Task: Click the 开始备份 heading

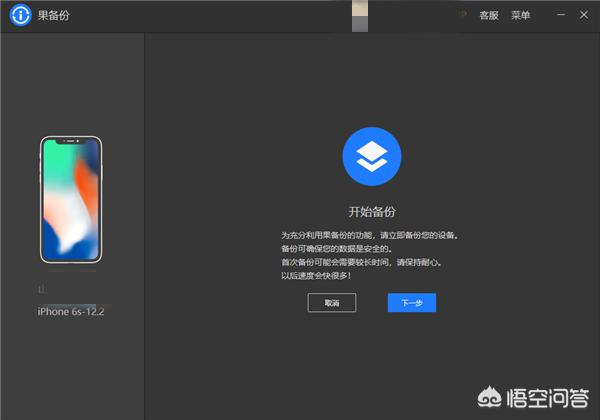Action: 371,212
